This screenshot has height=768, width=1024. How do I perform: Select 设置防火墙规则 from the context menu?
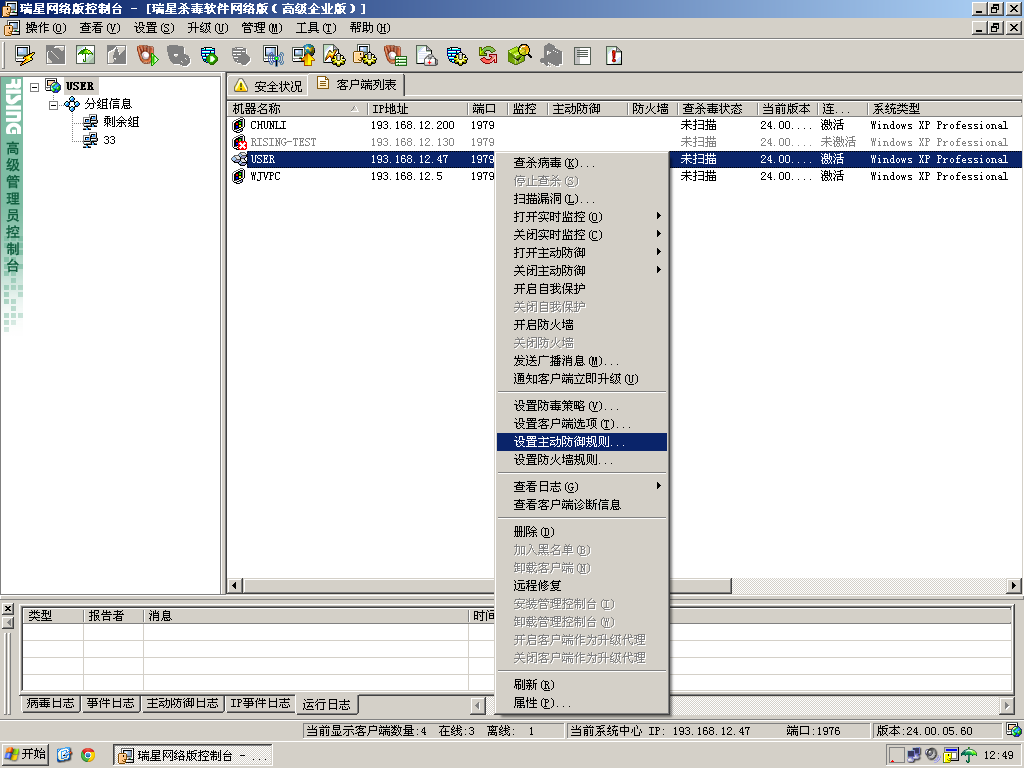pos(563,460)
